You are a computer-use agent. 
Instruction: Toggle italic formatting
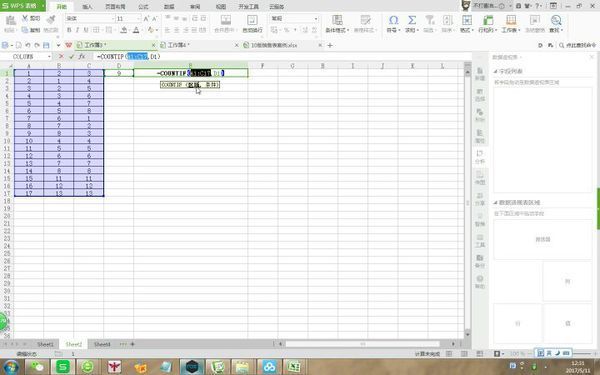tap(77, 30)
